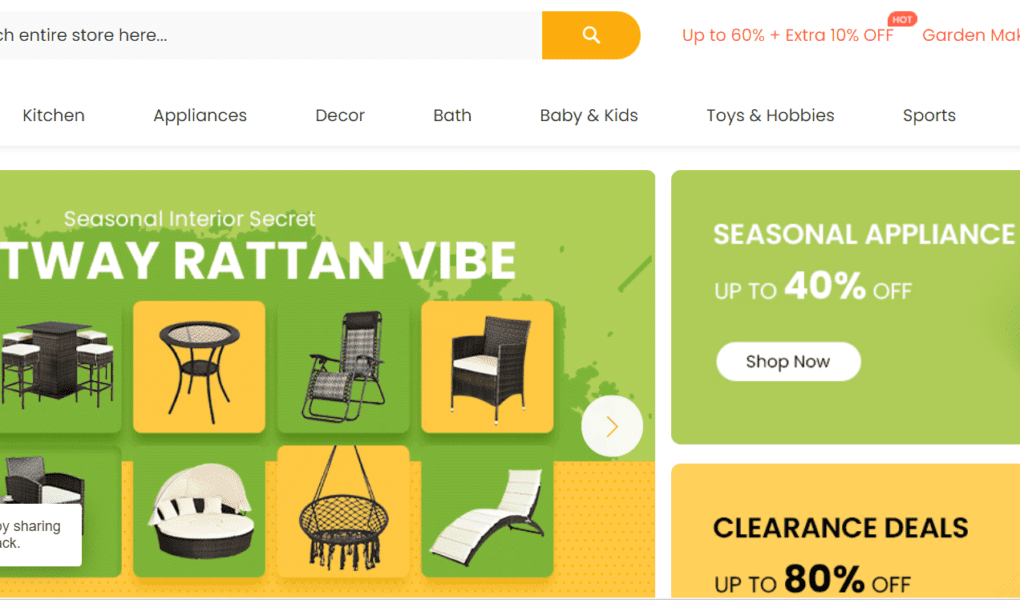The height and width of the screenshot is (600, 1020).
Task: Open the Bath category
Action: tap(452, 115)
